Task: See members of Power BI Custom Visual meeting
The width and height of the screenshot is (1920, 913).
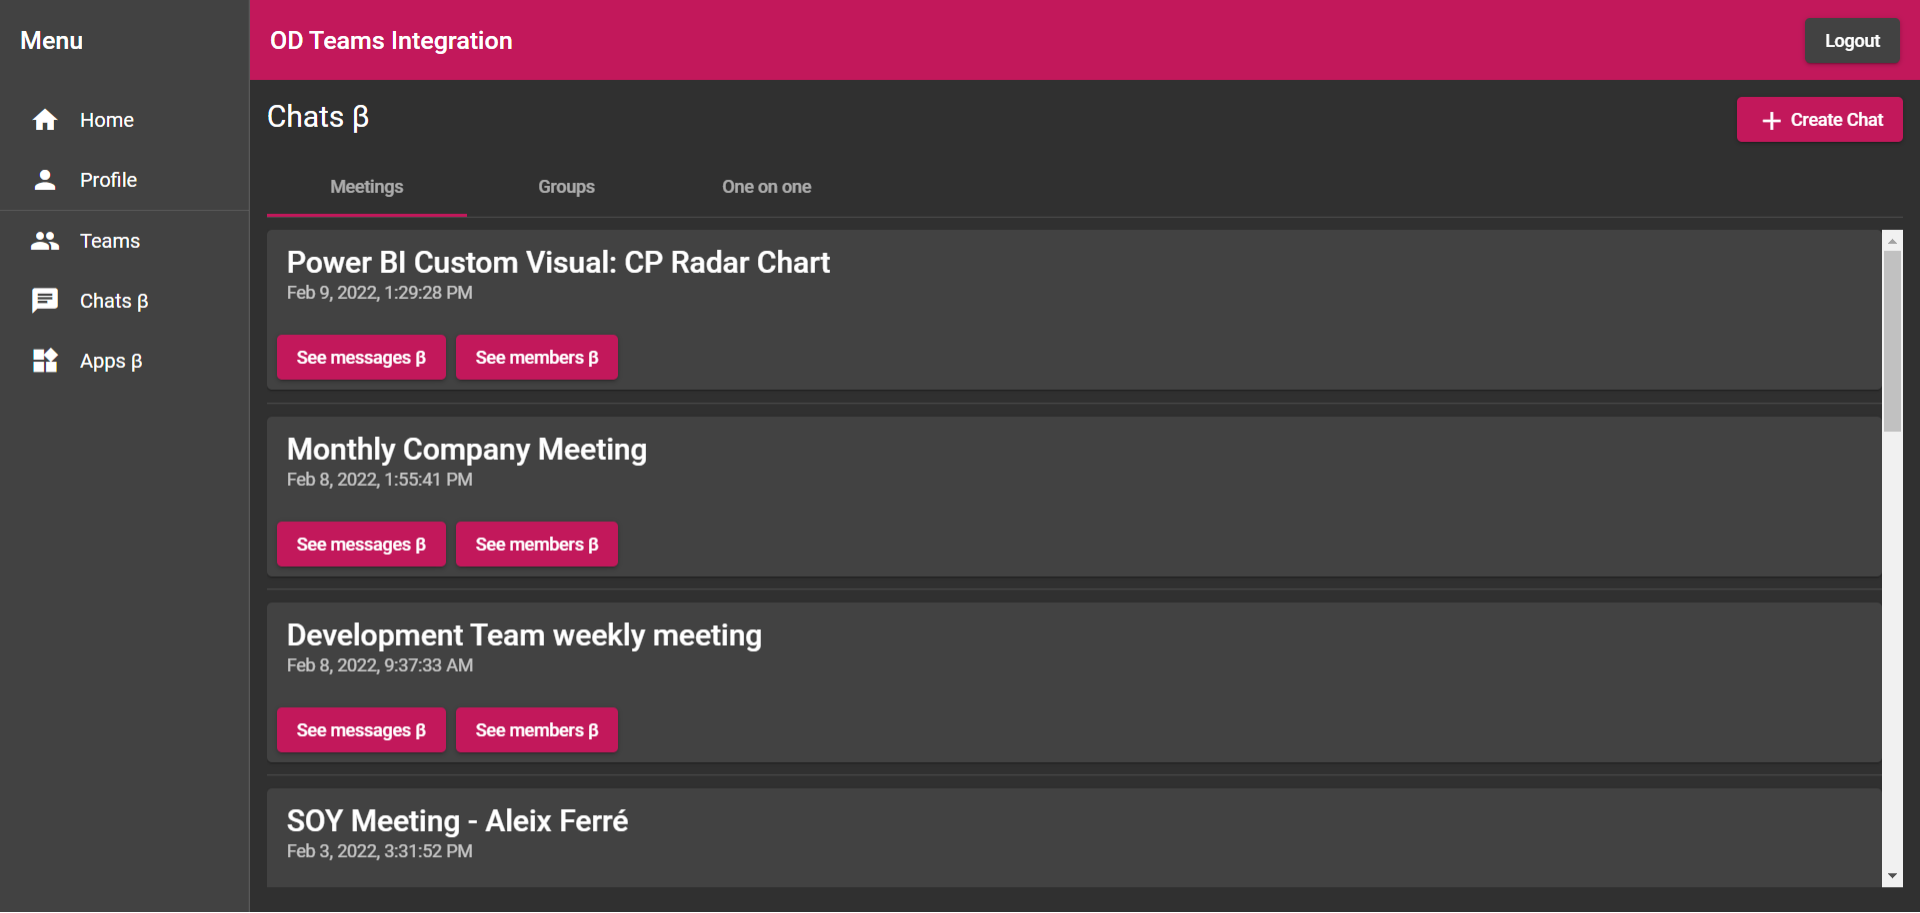Action: click(537, 358)
